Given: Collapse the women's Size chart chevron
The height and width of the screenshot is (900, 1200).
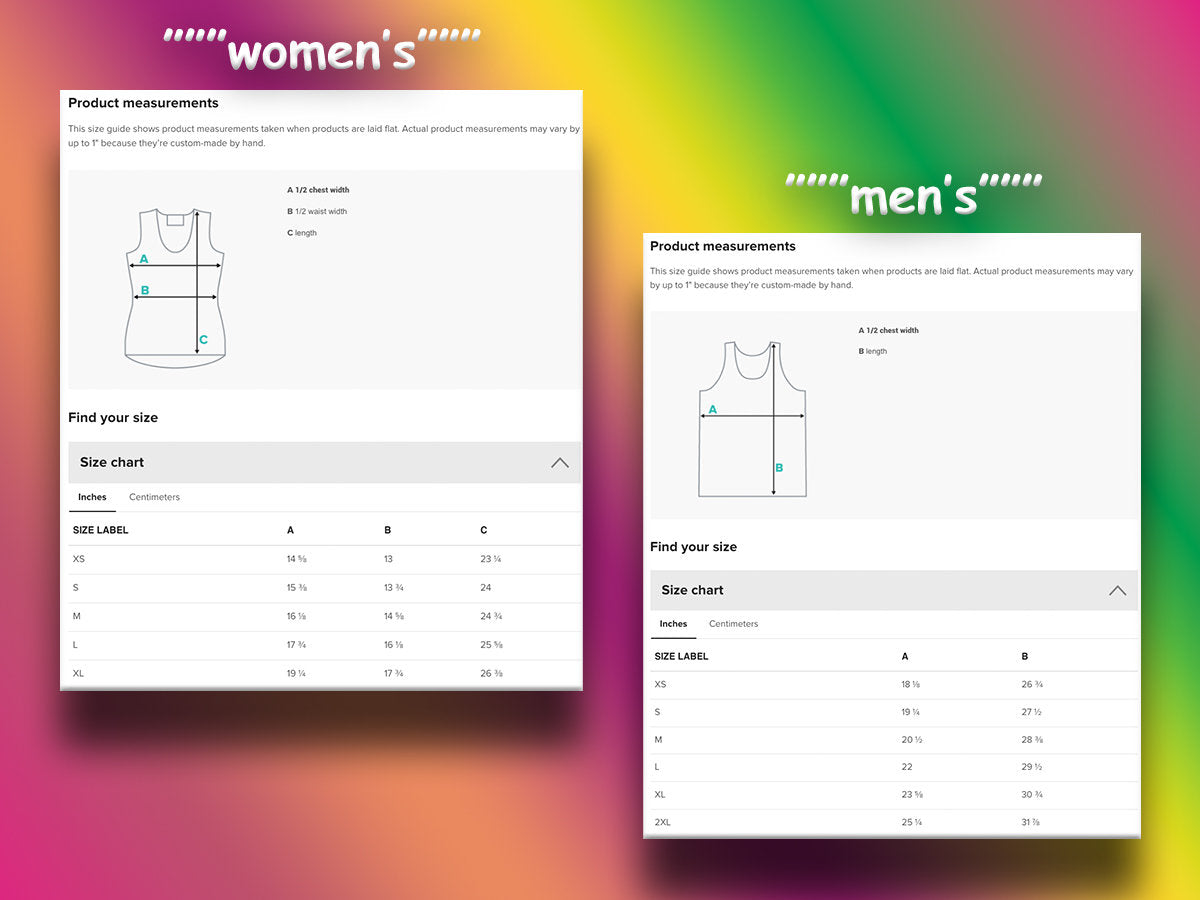Looking at the screenshot, I should 559,463.
